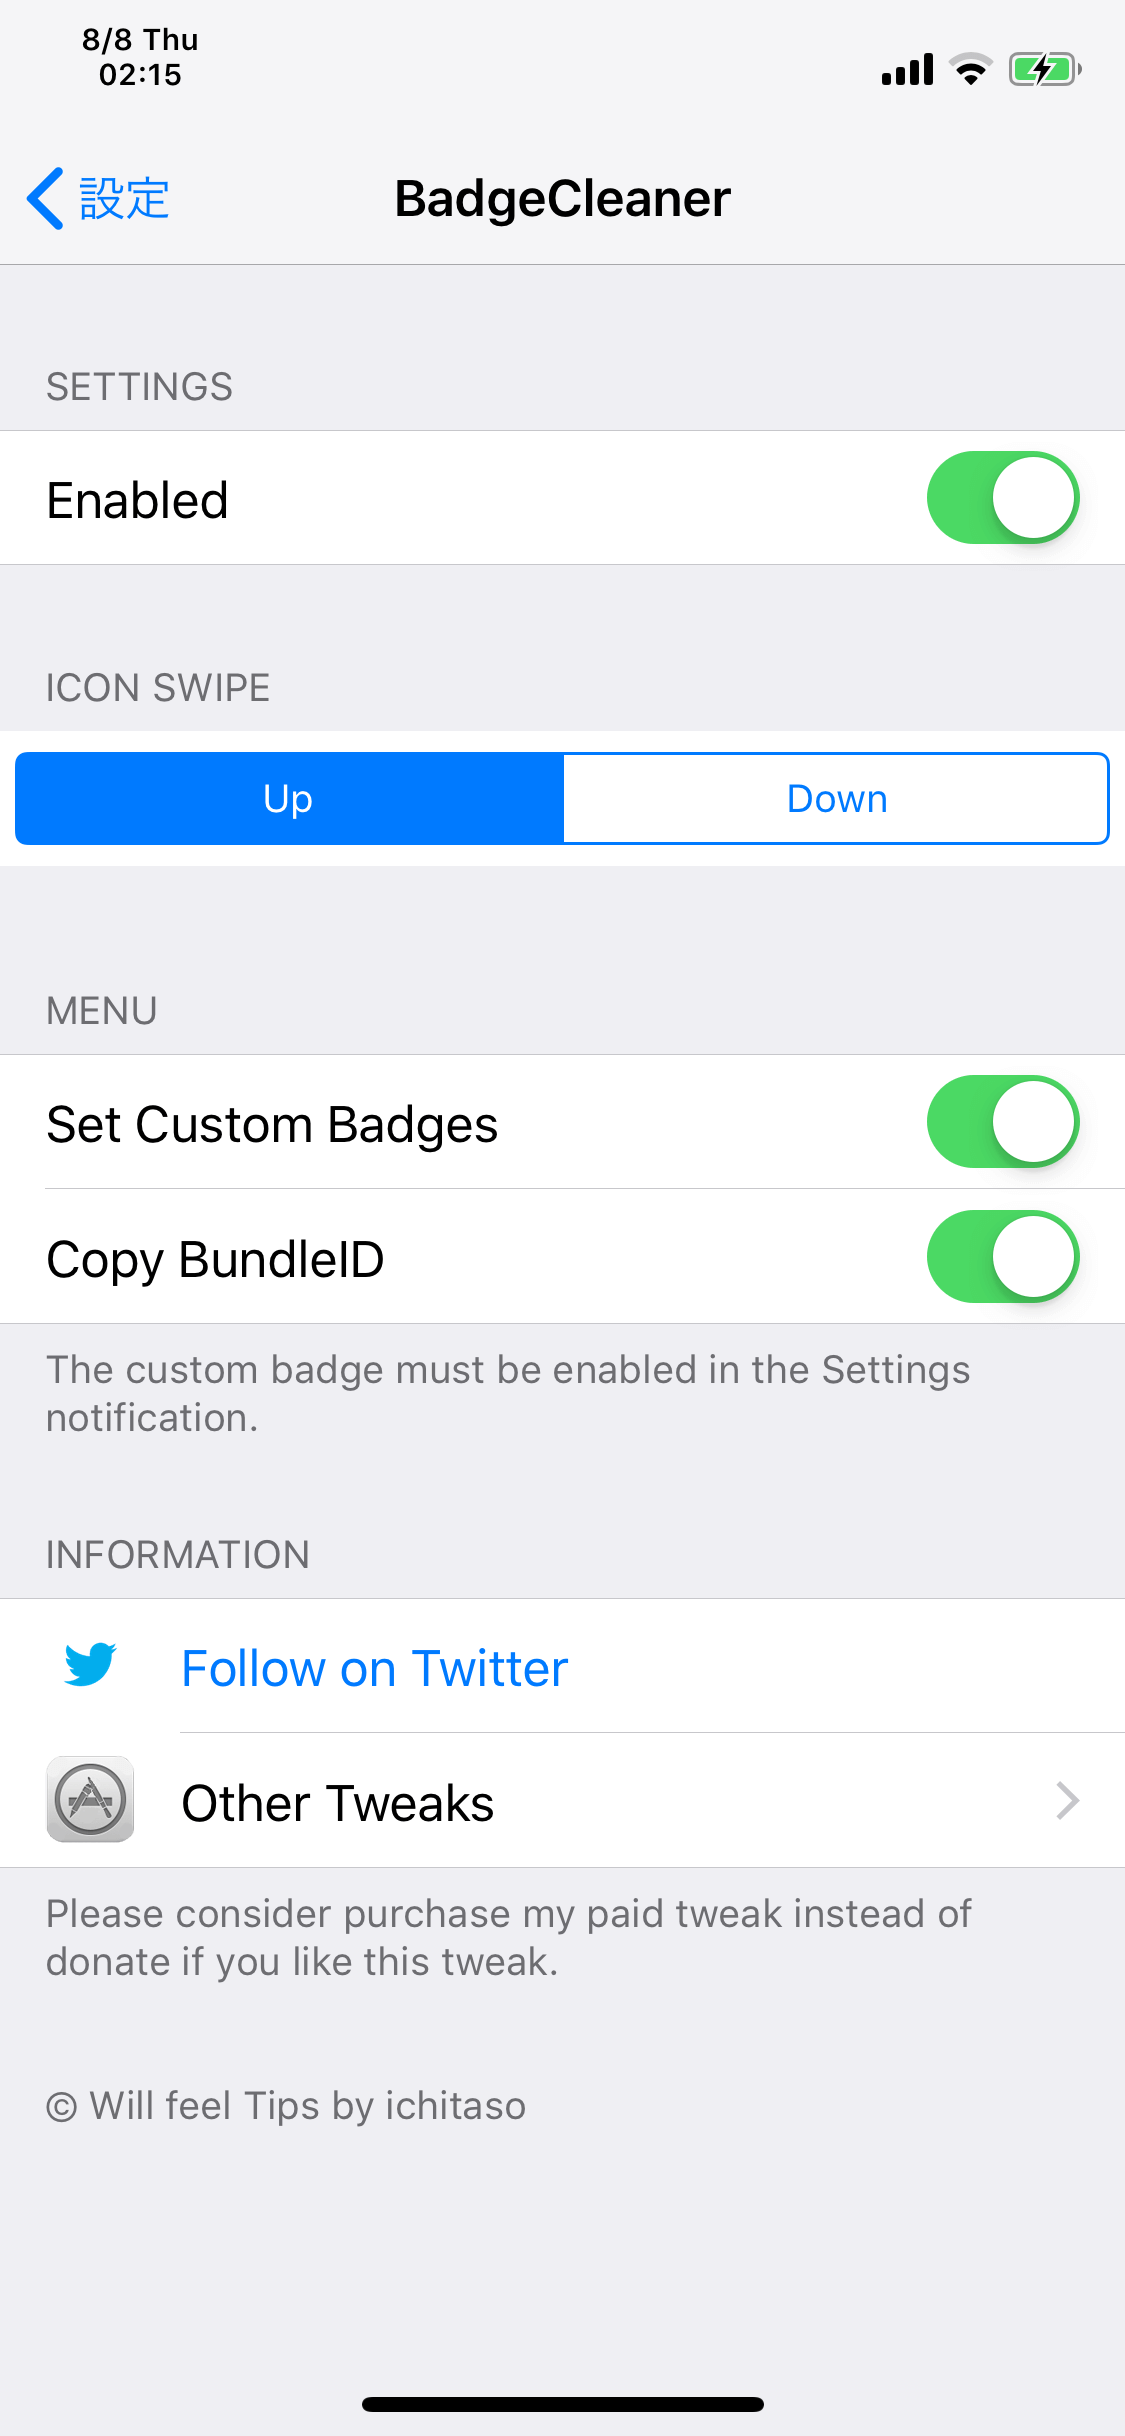This screenshot has height=2436, width=1125.
Task: Open the Follow on Twitter link
Action: click(374, 1668)
